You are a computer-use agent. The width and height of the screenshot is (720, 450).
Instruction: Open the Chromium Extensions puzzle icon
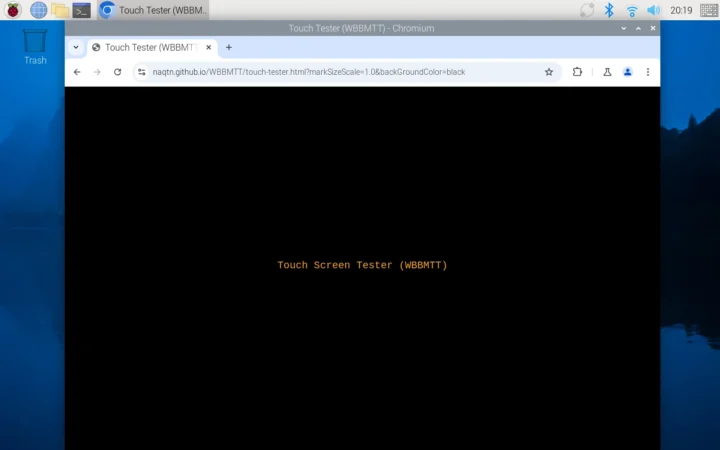pos(577,72)
